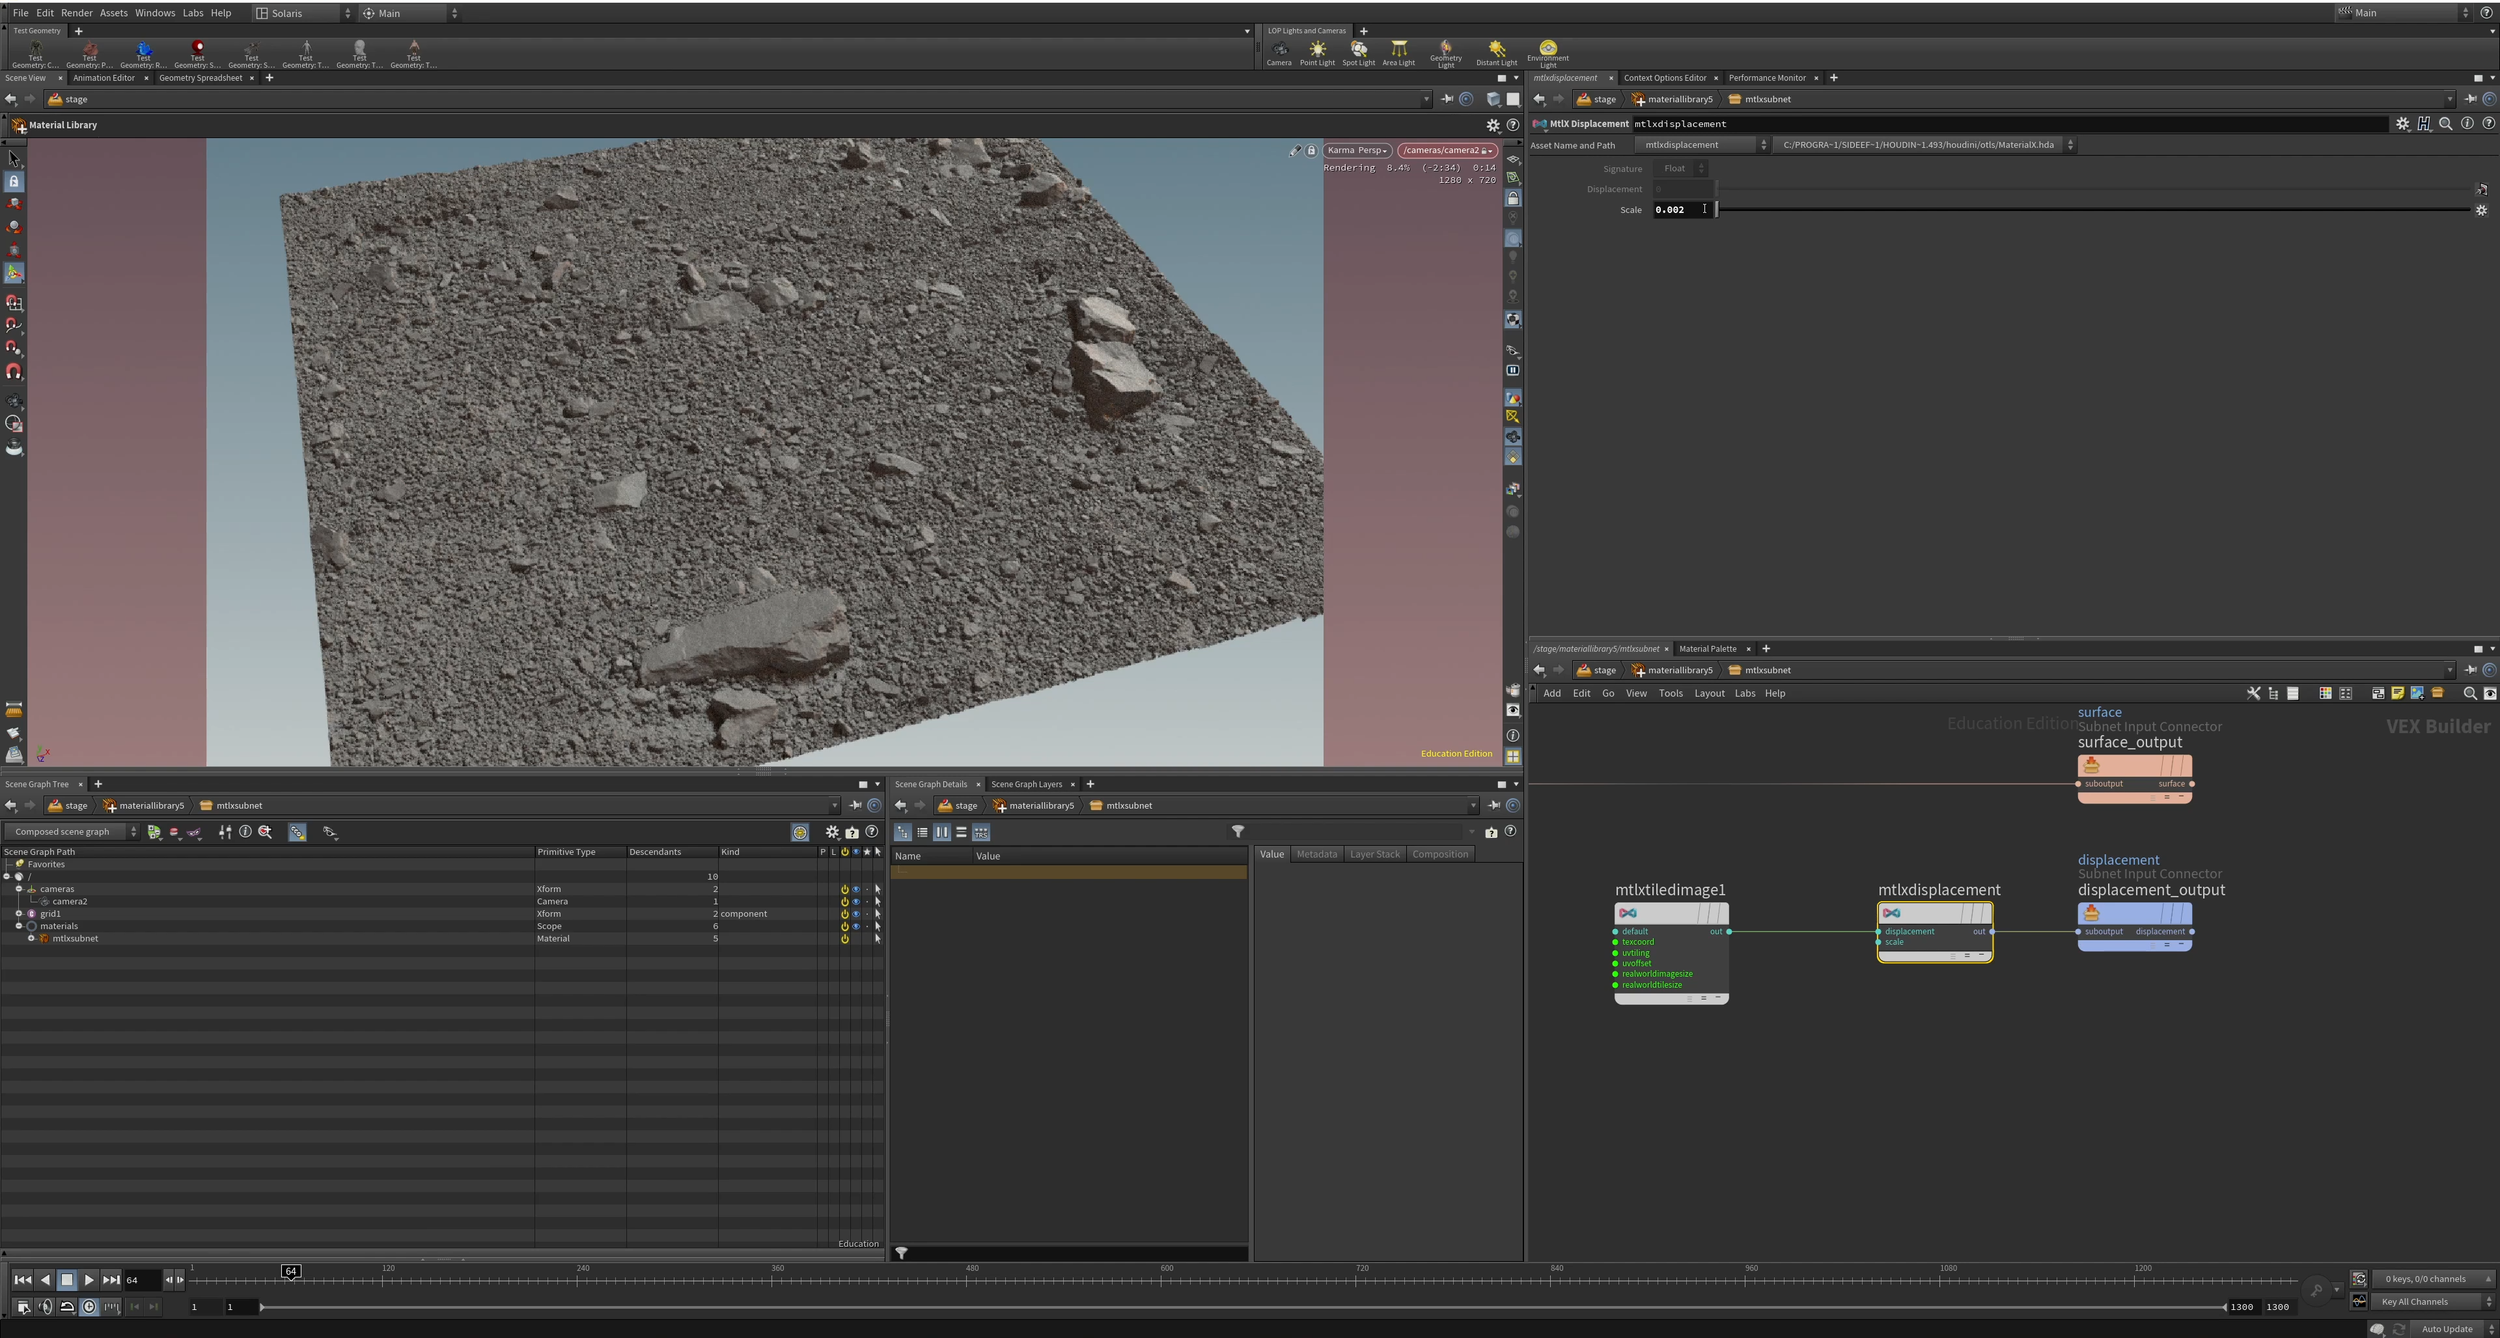Click the Composition button
The width and height of the screenshot is (2500, 1338).
(x=1440, y=854)
